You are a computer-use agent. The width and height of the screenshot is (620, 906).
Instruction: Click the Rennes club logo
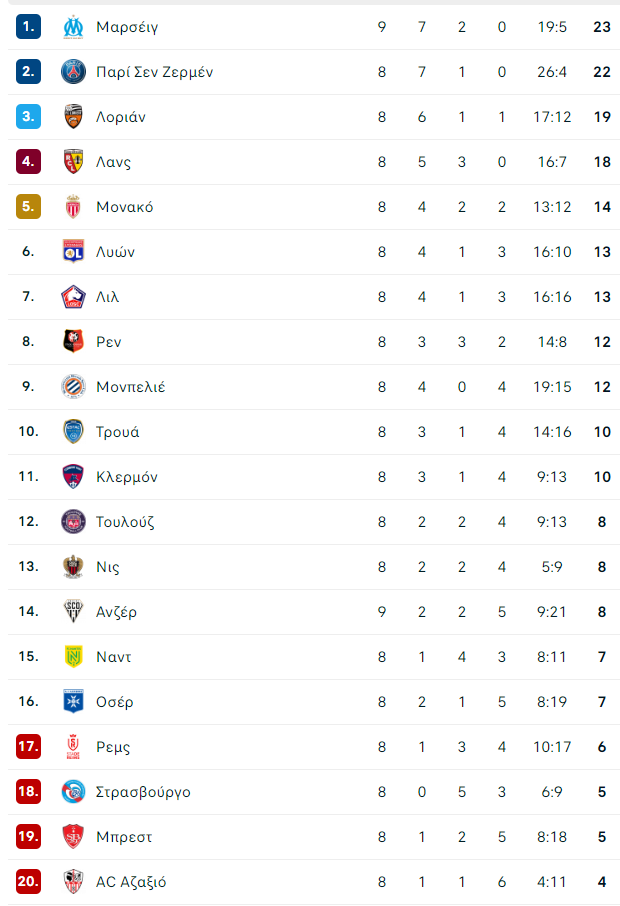pos(73,341)
